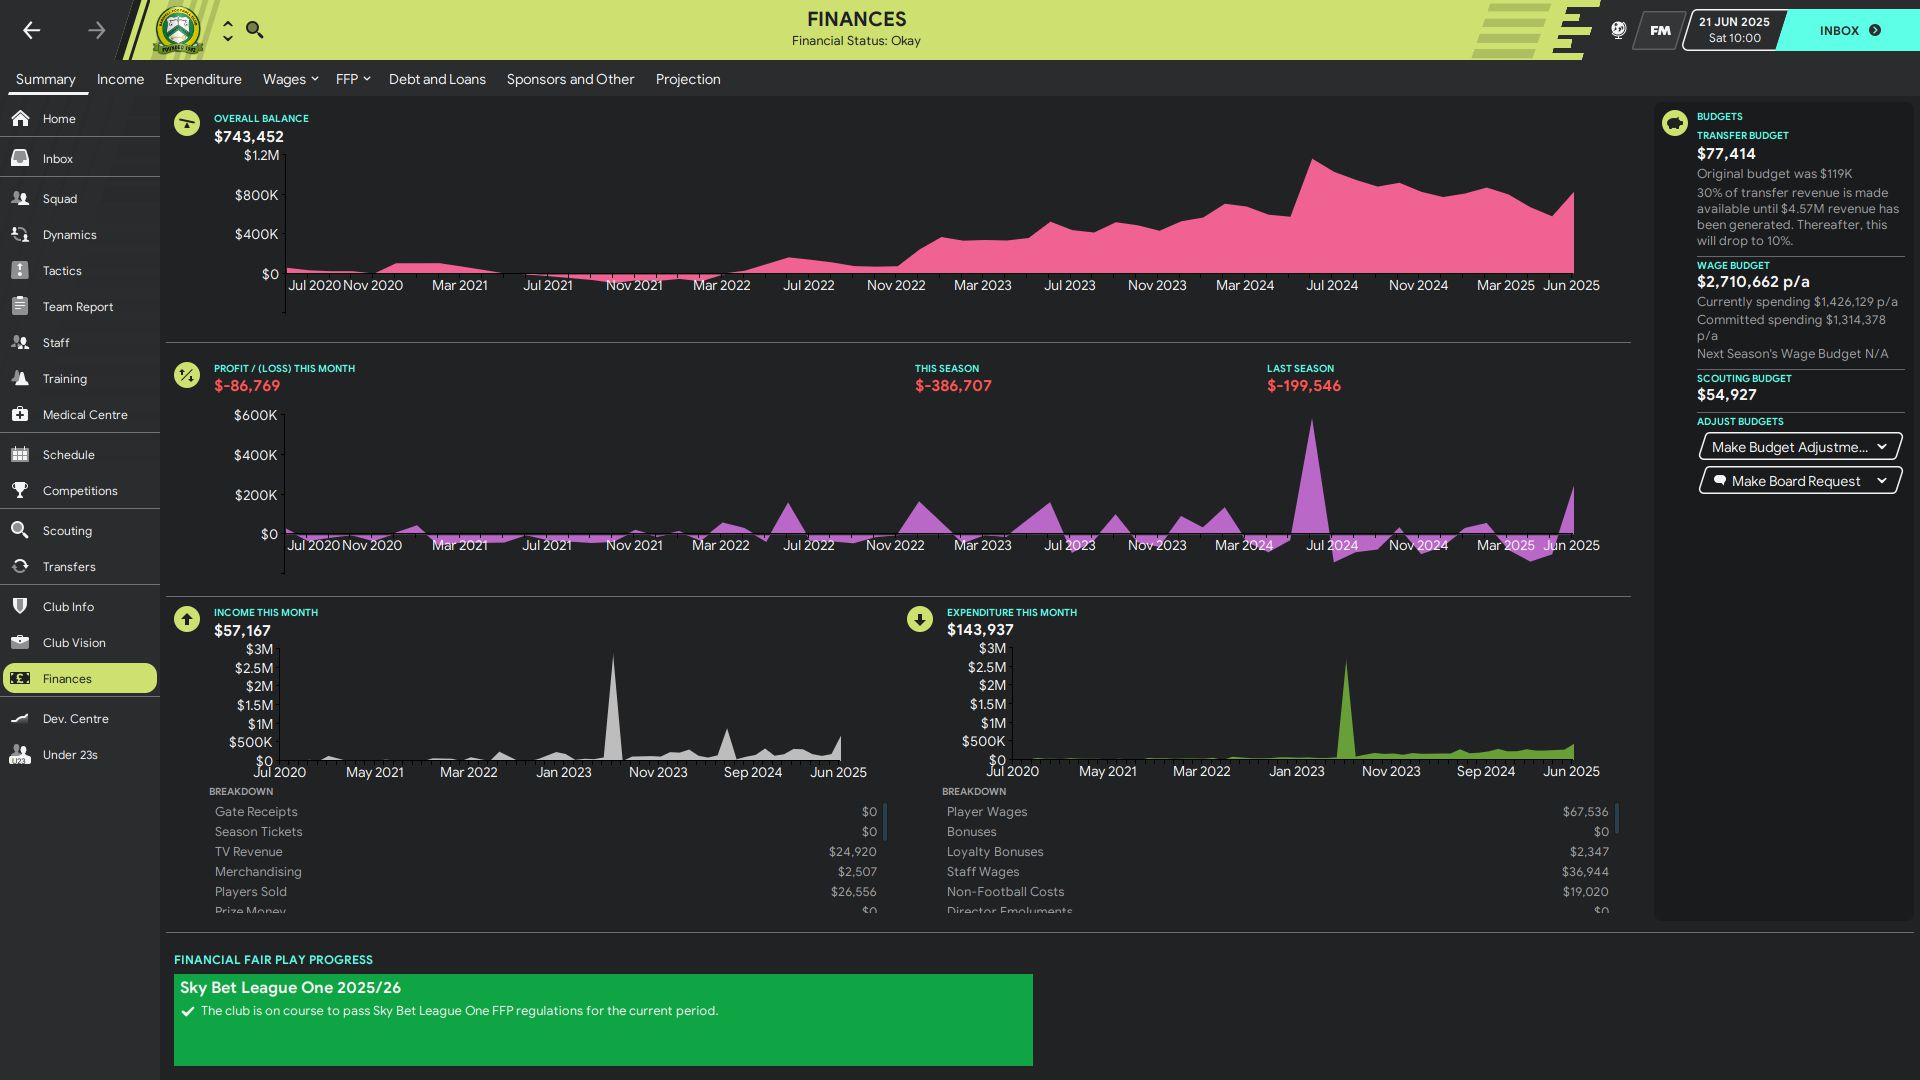The image size is (1920, 1080).
Task: Click the Finances money icon
Action: click(20, 678)
